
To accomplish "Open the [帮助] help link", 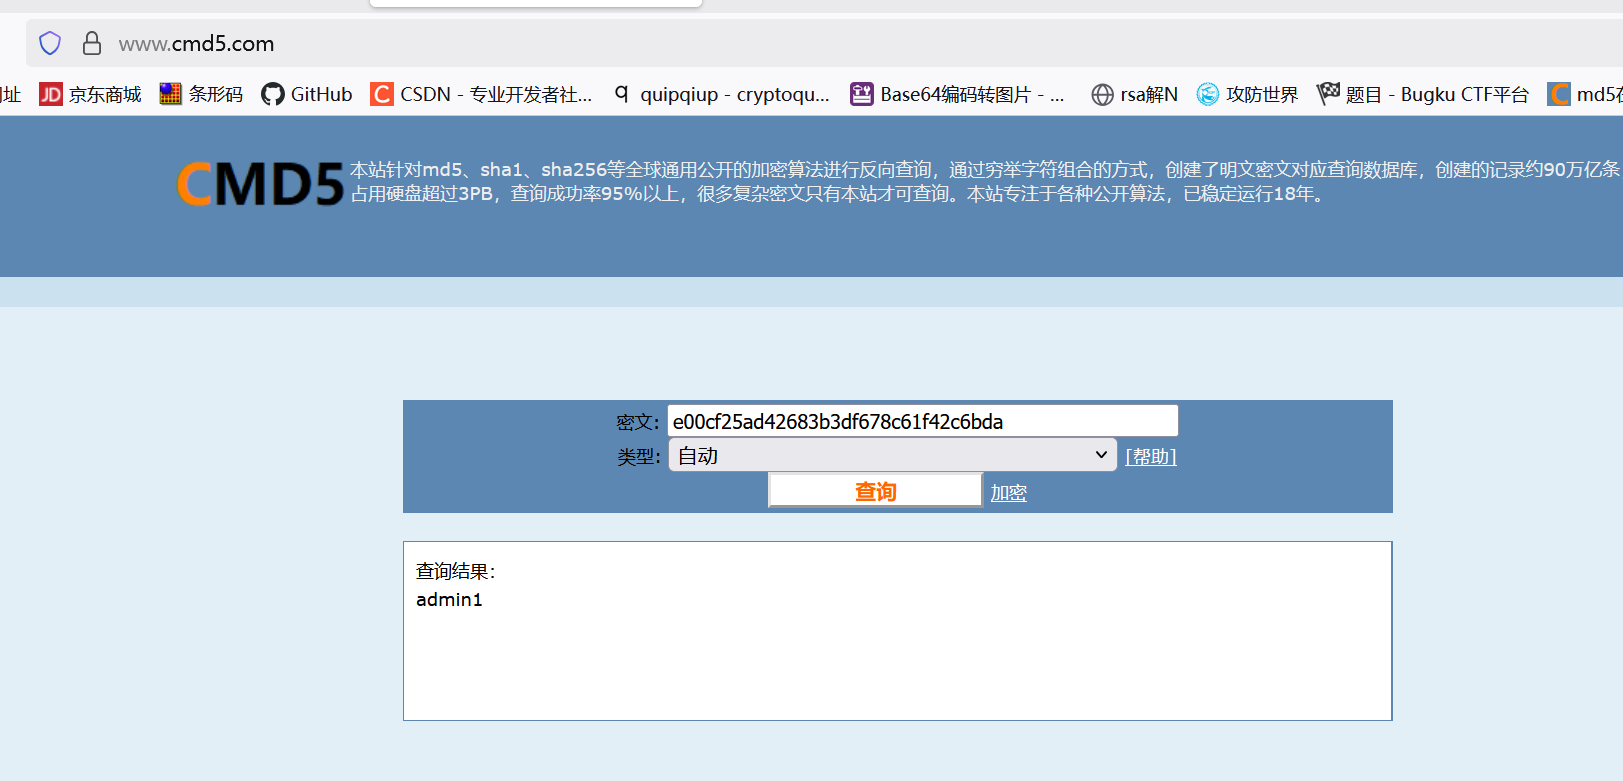I will (x=1150, y=456).
